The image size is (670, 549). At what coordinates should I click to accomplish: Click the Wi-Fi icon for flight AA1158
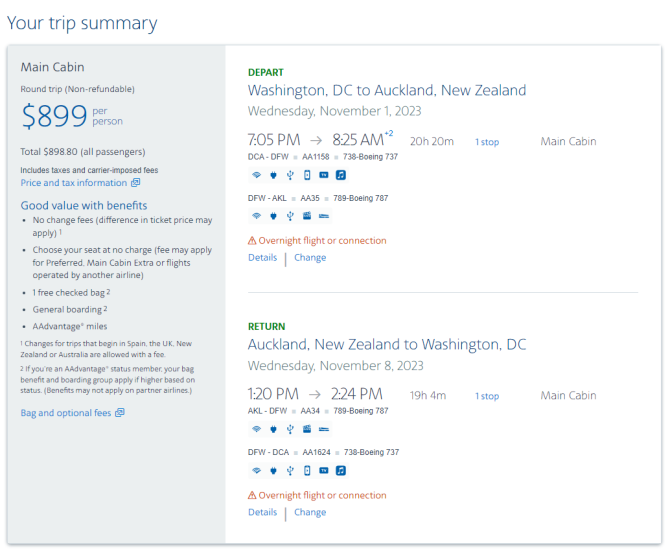coord(256,175)
